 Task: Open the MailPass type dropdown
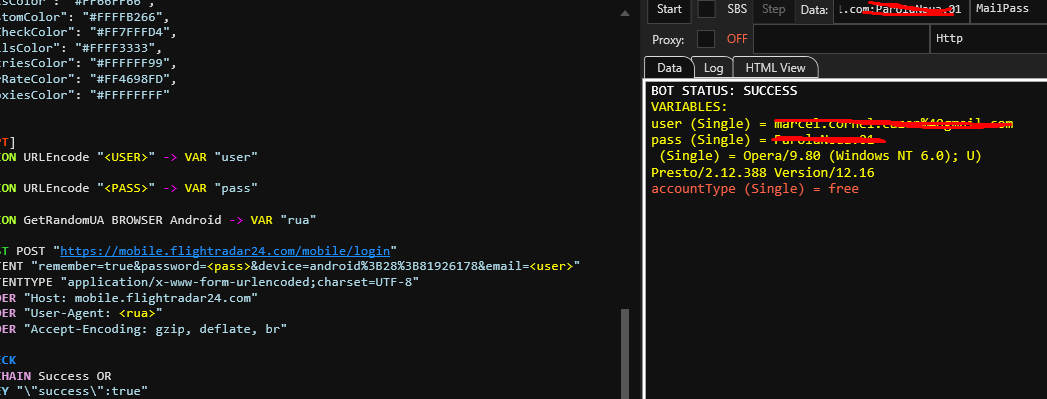coord(1008,10)
